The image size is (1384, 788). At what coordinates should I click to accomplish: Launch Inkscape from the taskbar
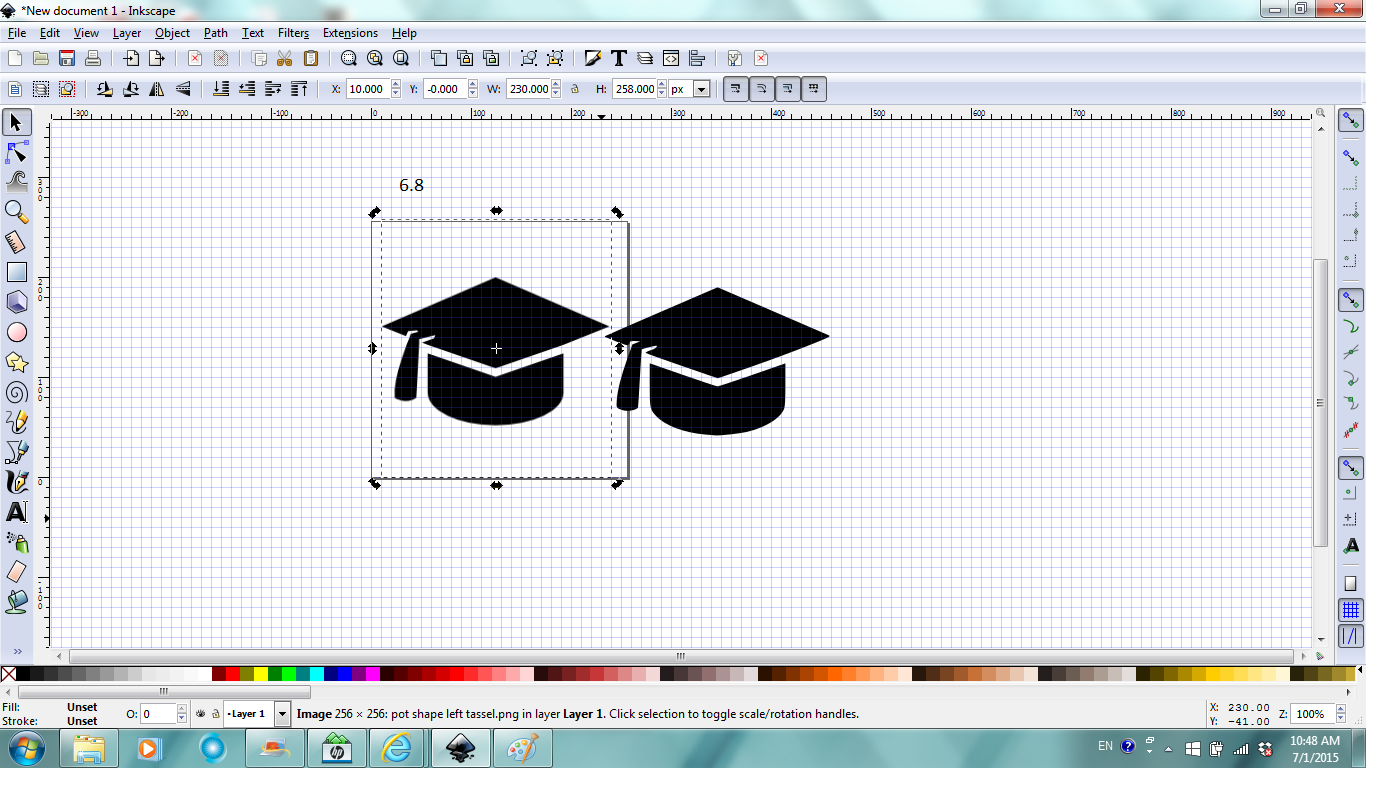[x=461, y=747]
